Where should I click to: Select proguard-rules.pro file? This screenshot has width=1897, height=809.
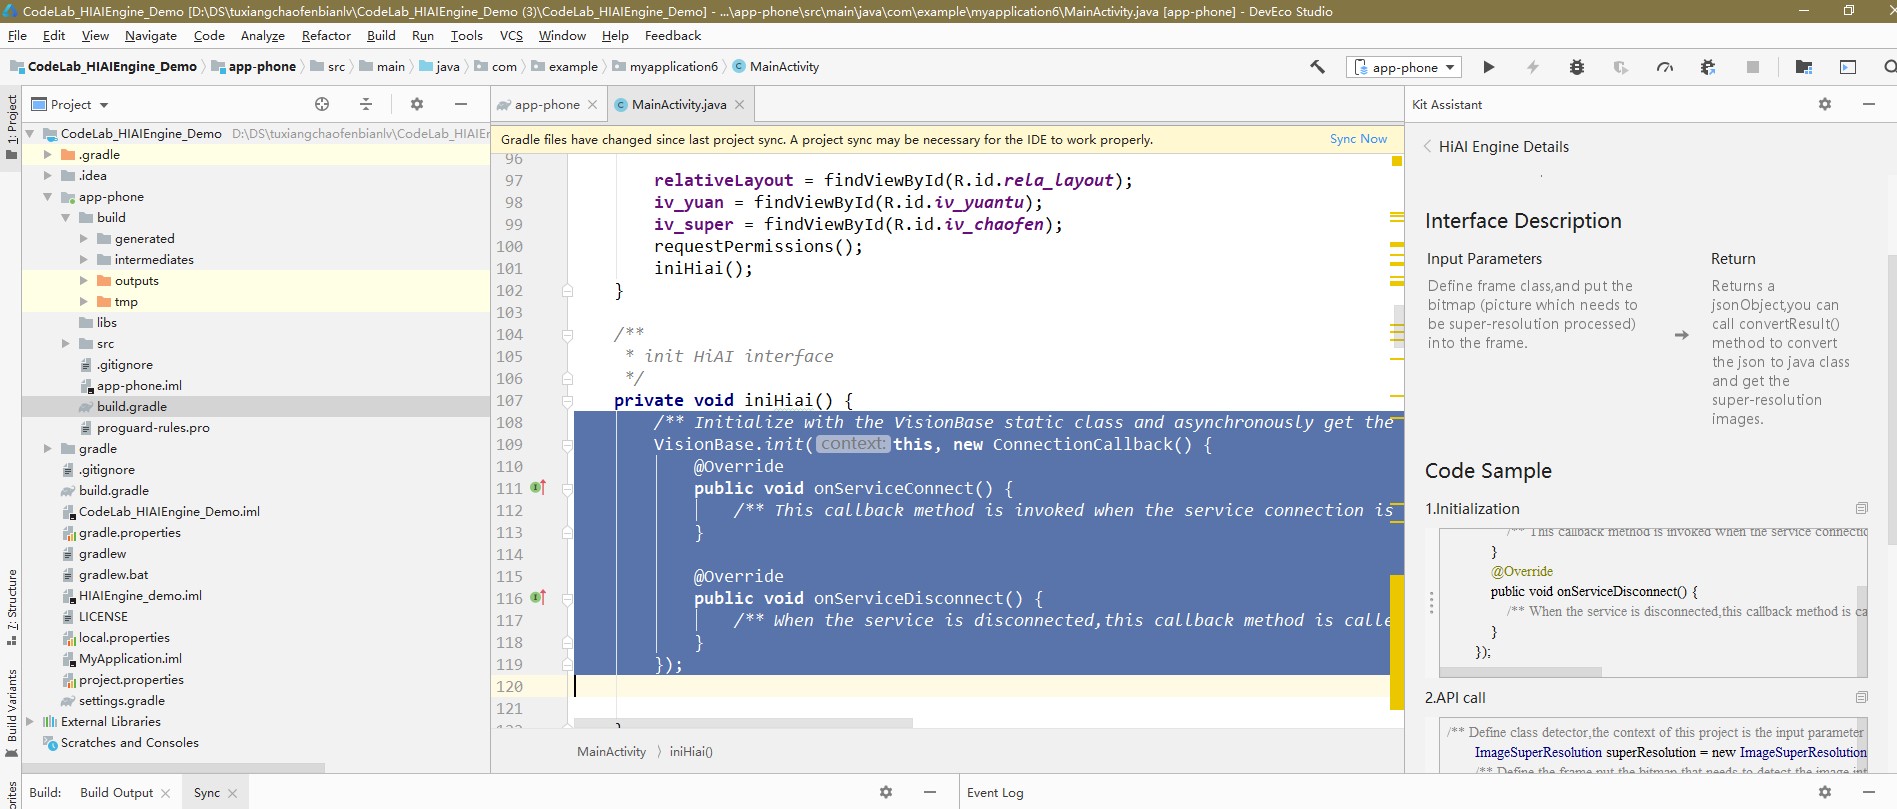click(x=153, y=428)
